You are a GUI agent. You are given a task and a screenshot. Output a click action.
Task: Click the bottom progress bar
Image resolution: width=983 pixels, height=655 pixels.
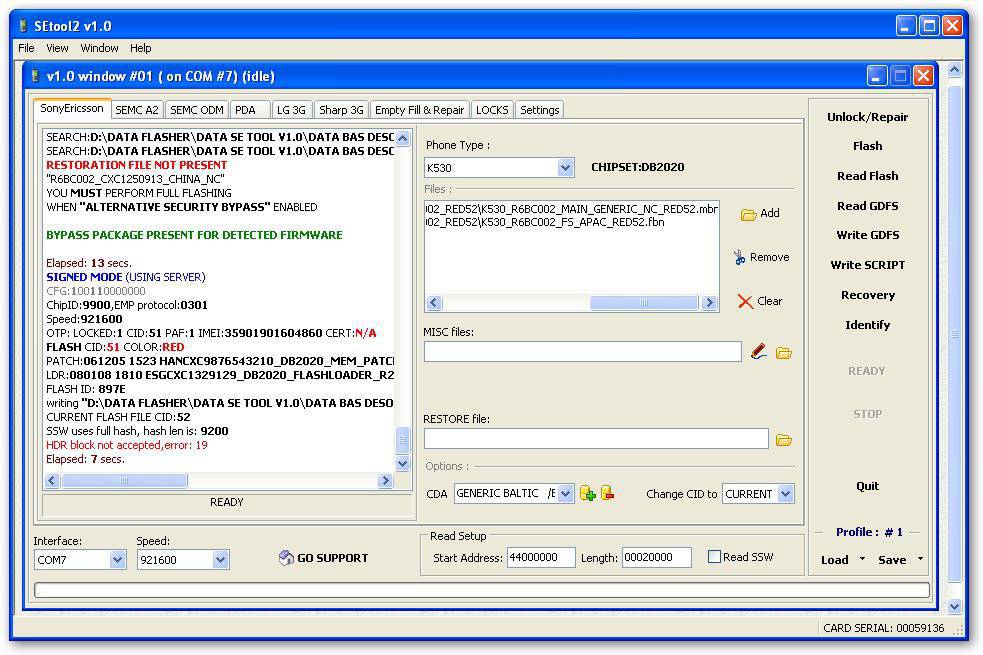click(x=481, y=590)
